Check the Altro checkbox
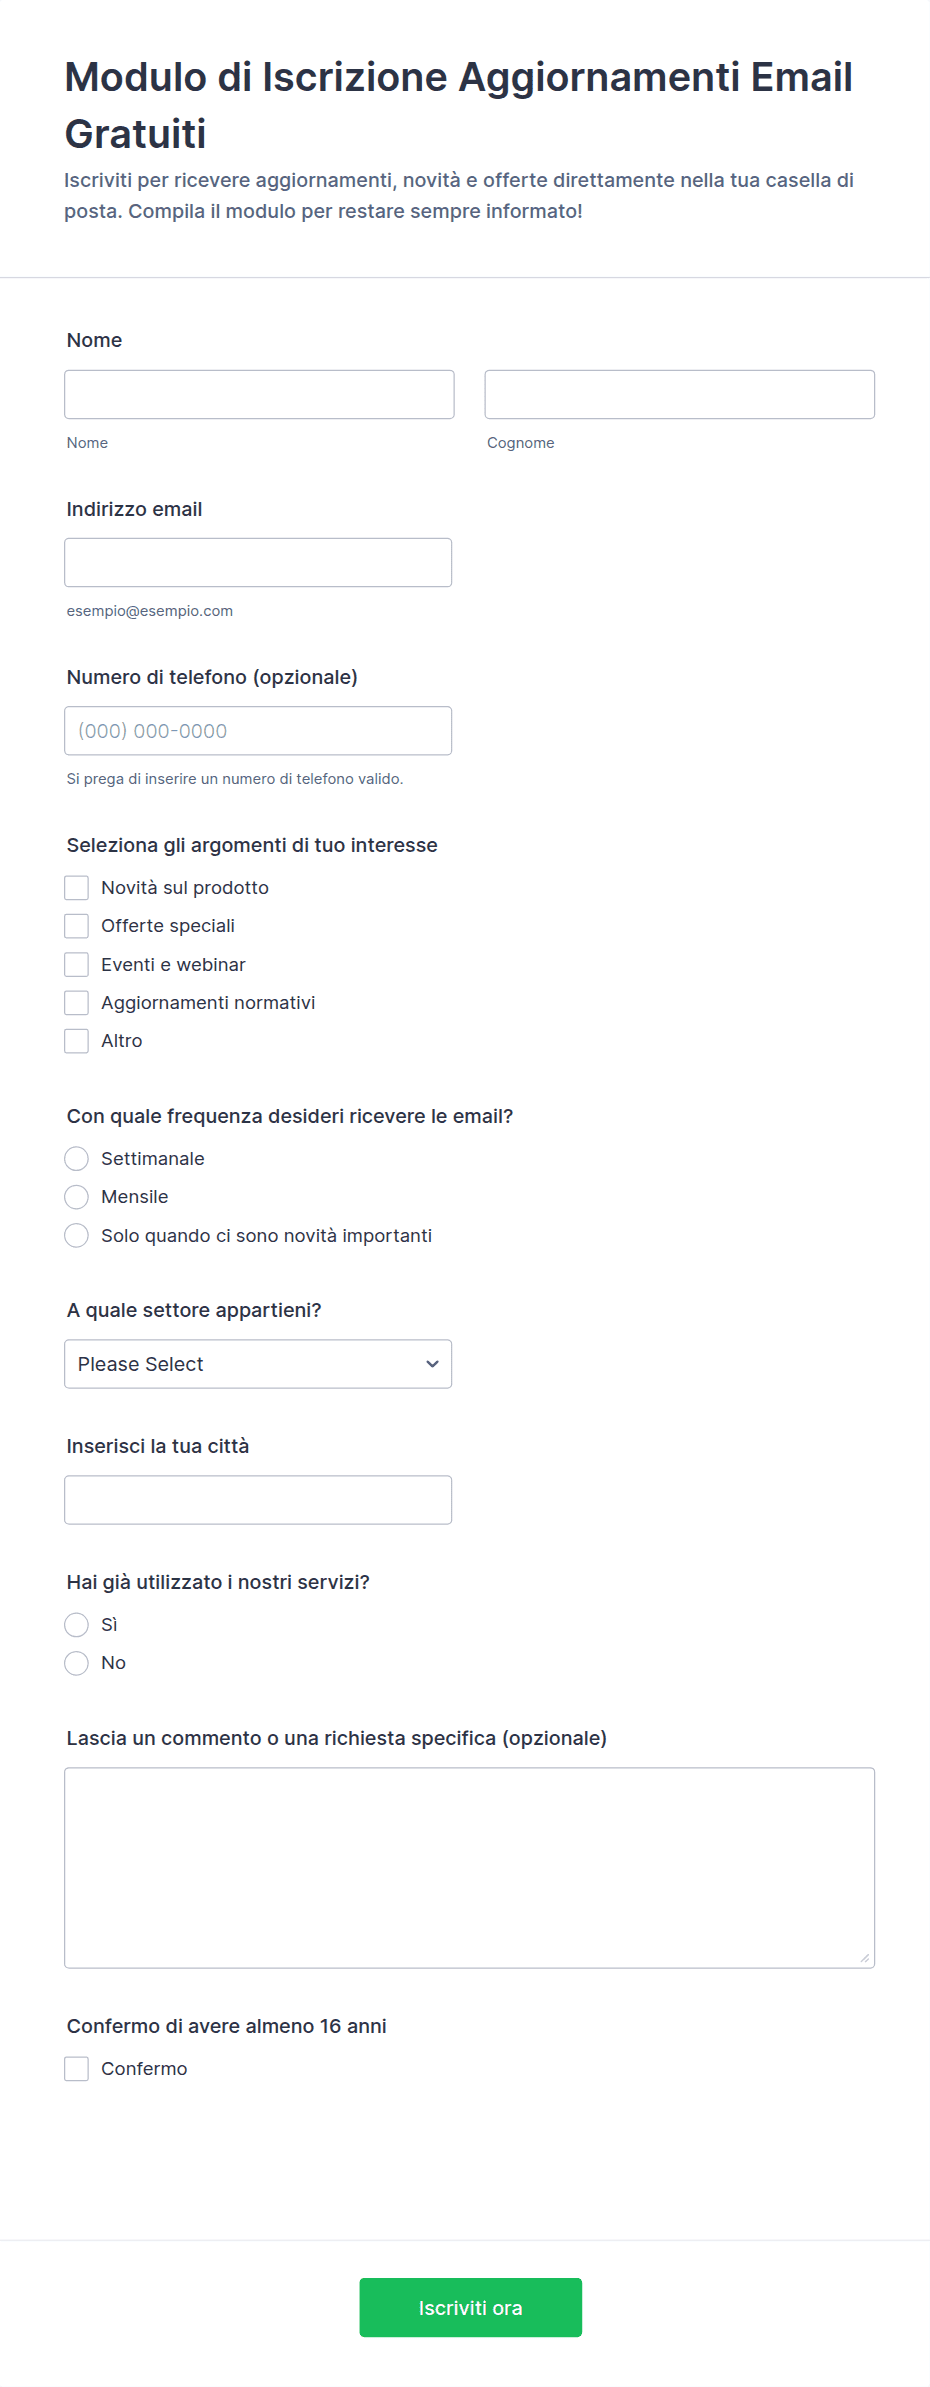 pyautogui.click(x=77, y=1041)
